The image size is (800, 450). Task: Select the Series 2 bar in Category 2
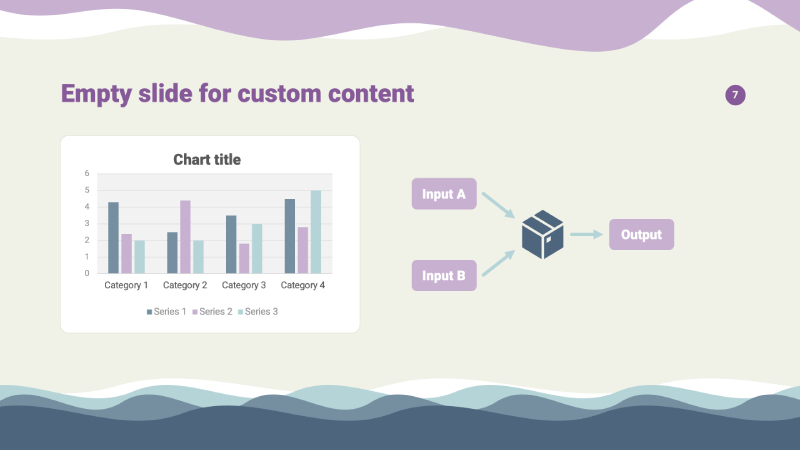(x=185, y=237)
